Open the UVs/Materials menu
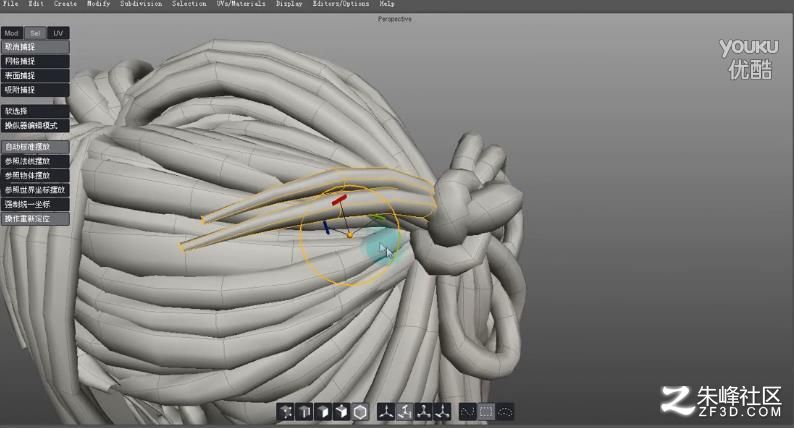This screenshot has width=794, height=428. pos(241,4)
